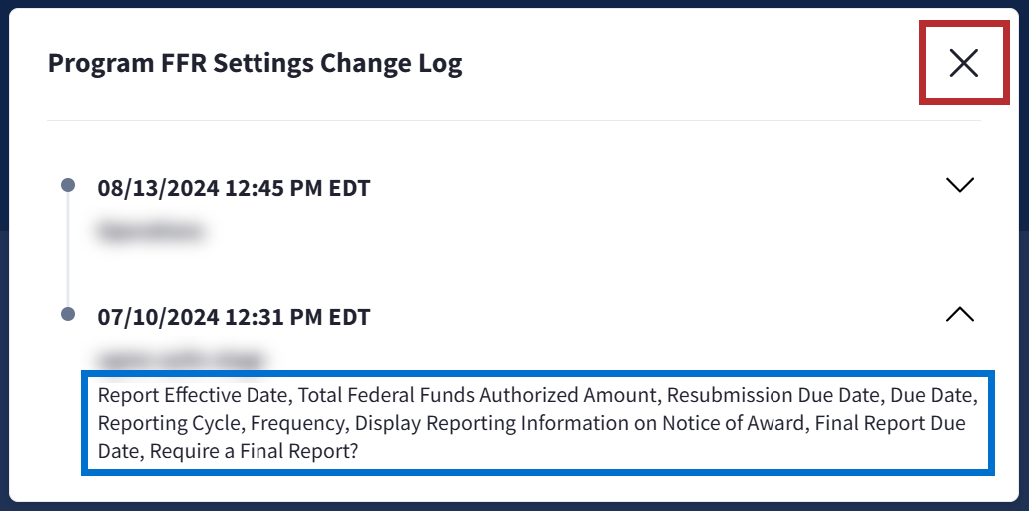This screenshot has width=1029, height=511.
Task: Click the horizontal divider below the dialog title
Action: point(514,121)
